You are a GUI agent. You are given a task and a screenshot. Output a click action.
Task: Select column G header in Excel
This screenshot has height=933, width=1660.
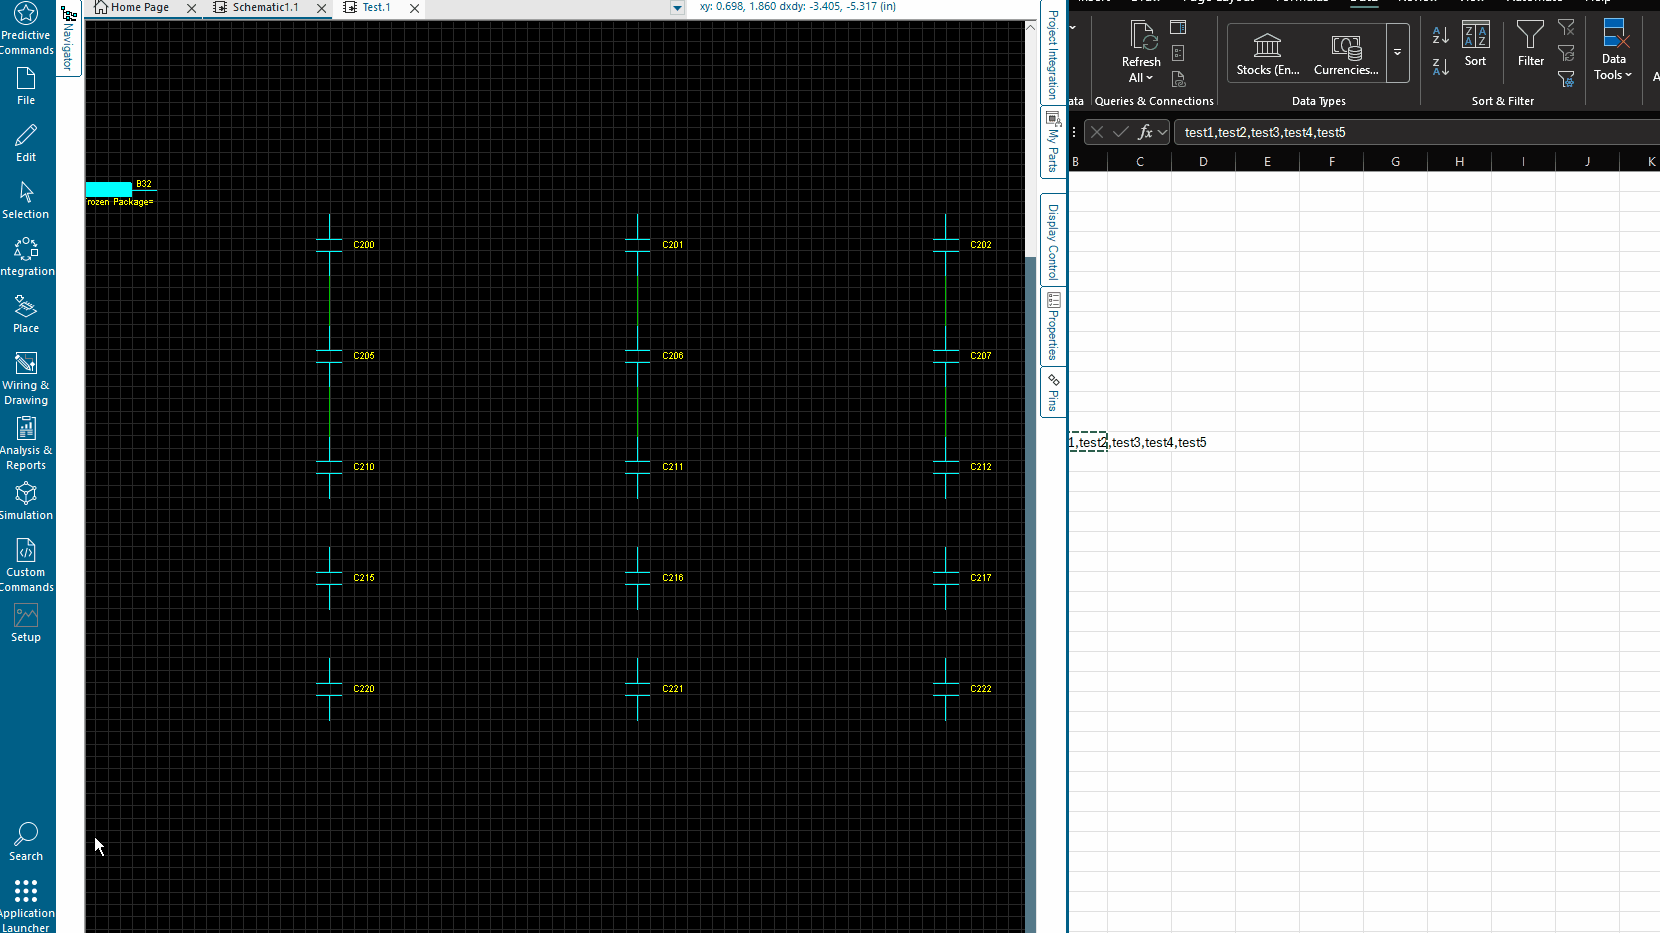(x=1396, y=161)
